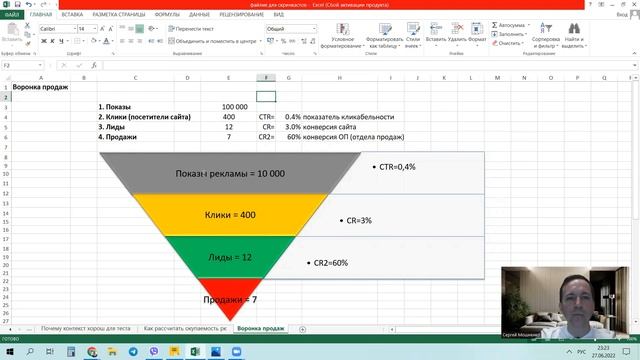Open Форматировать как таблицу gallery
Screen dimensions: 640x360
coord(384,35)
